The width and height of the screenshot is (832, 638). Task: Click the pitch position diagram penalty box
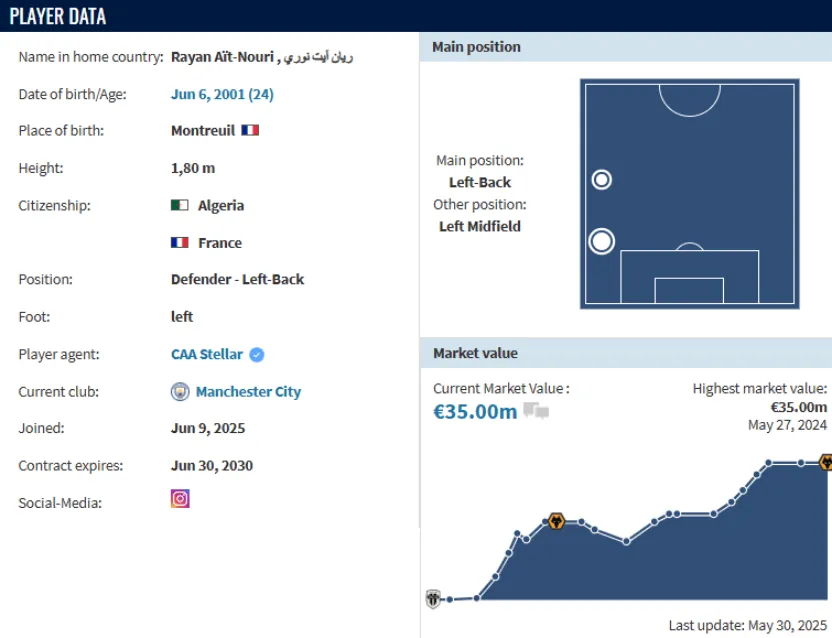click(689, 277)
